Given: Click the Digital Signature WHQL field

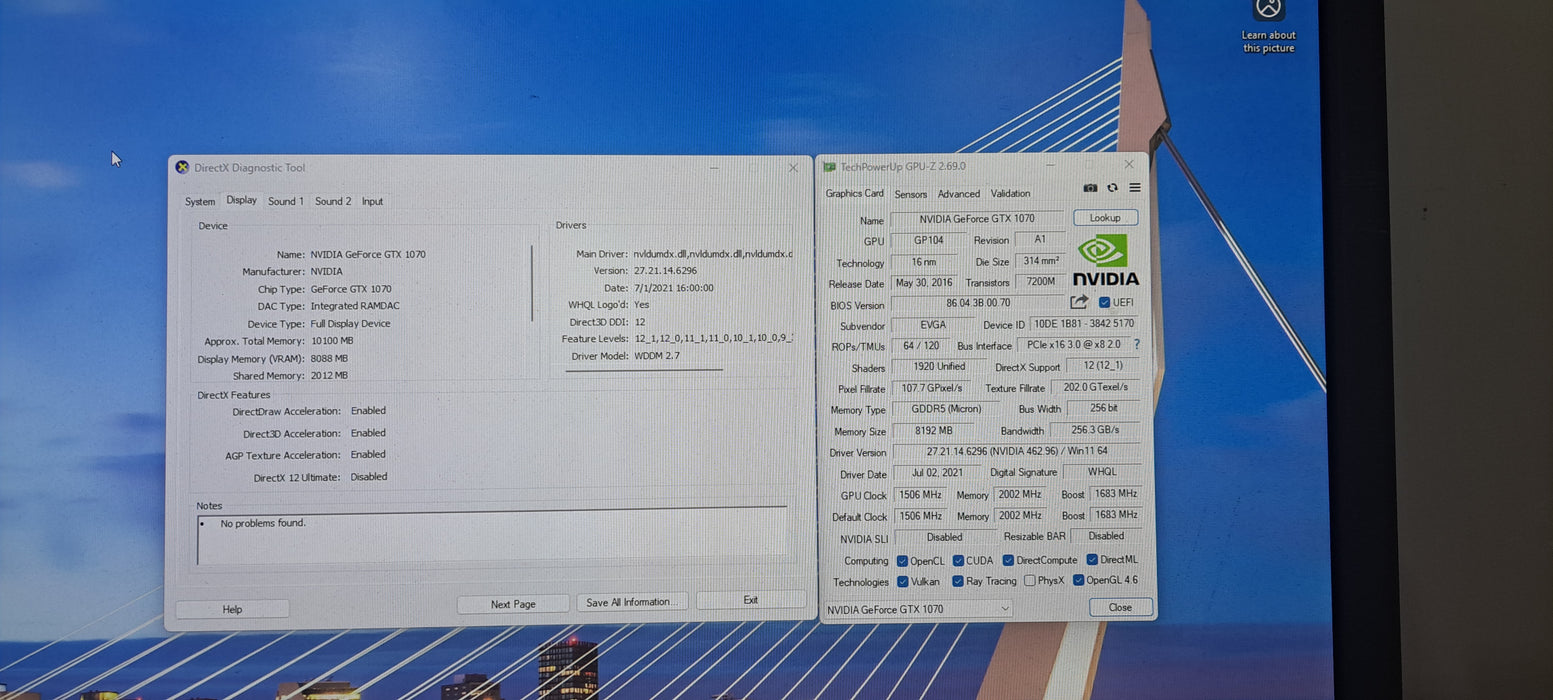Looking at the screenshot, I should (1101, 472).
